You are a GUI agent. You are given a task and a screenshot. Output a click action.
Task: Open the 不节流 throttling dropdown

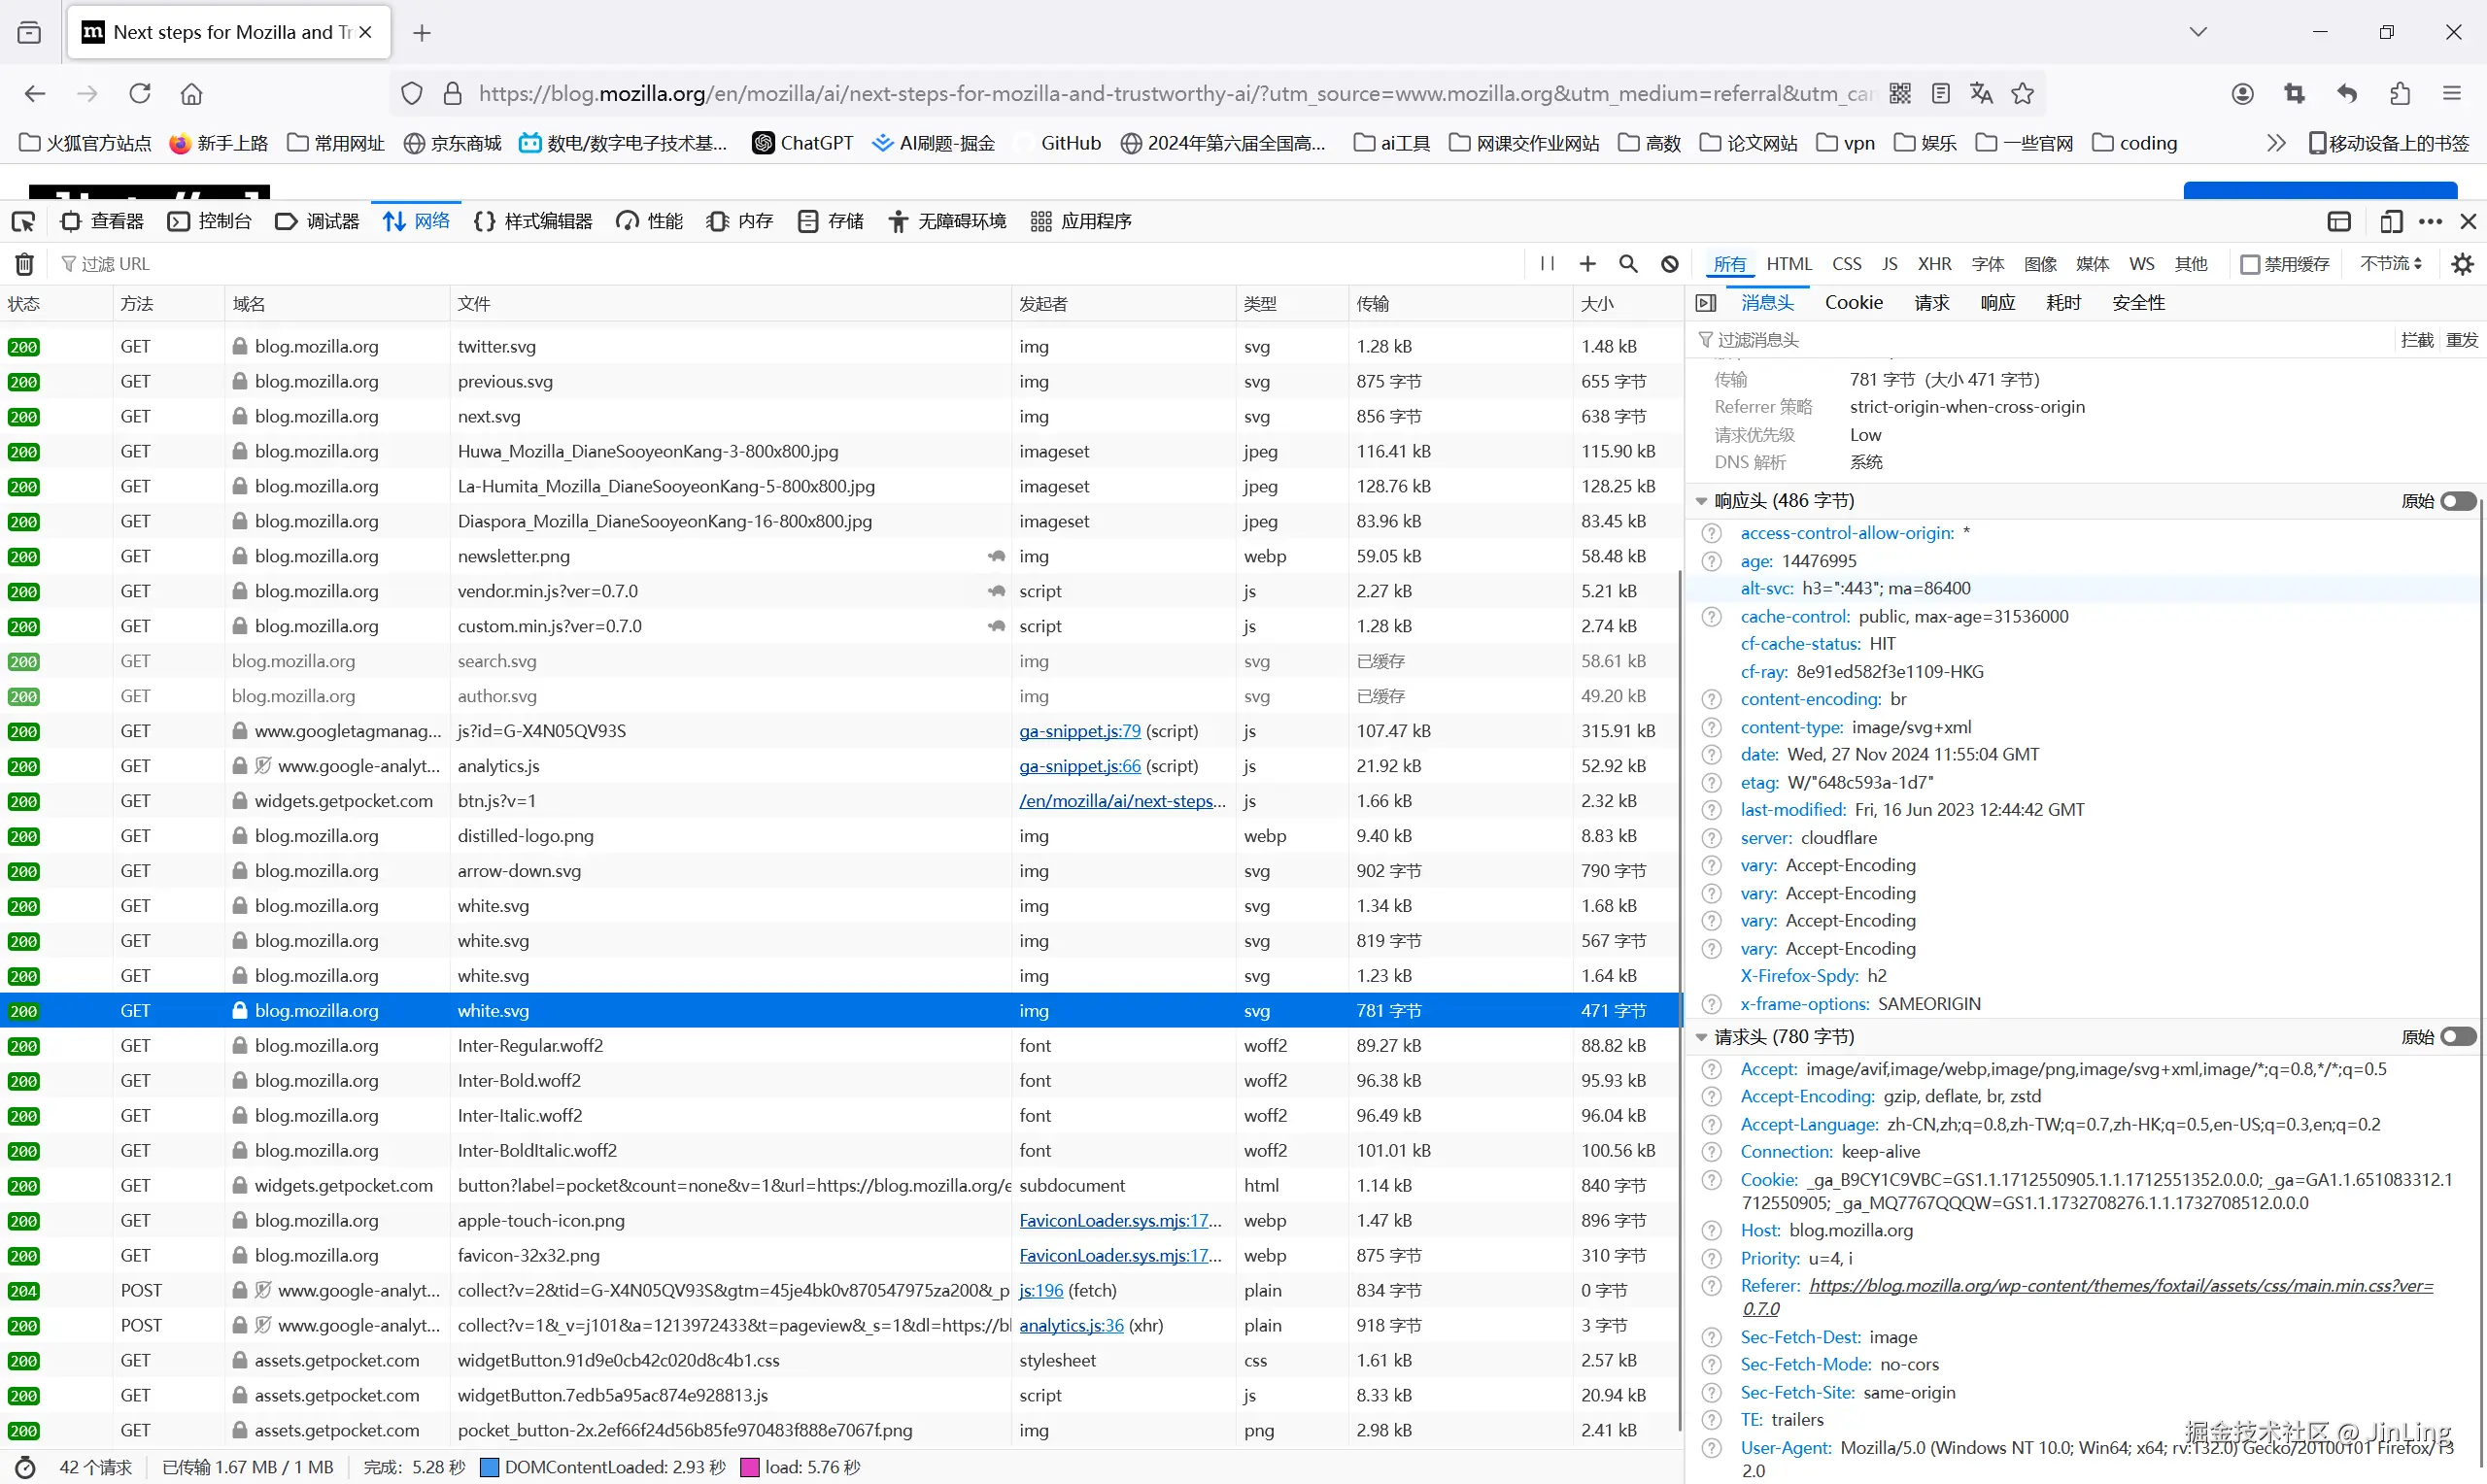[2390, 264]
